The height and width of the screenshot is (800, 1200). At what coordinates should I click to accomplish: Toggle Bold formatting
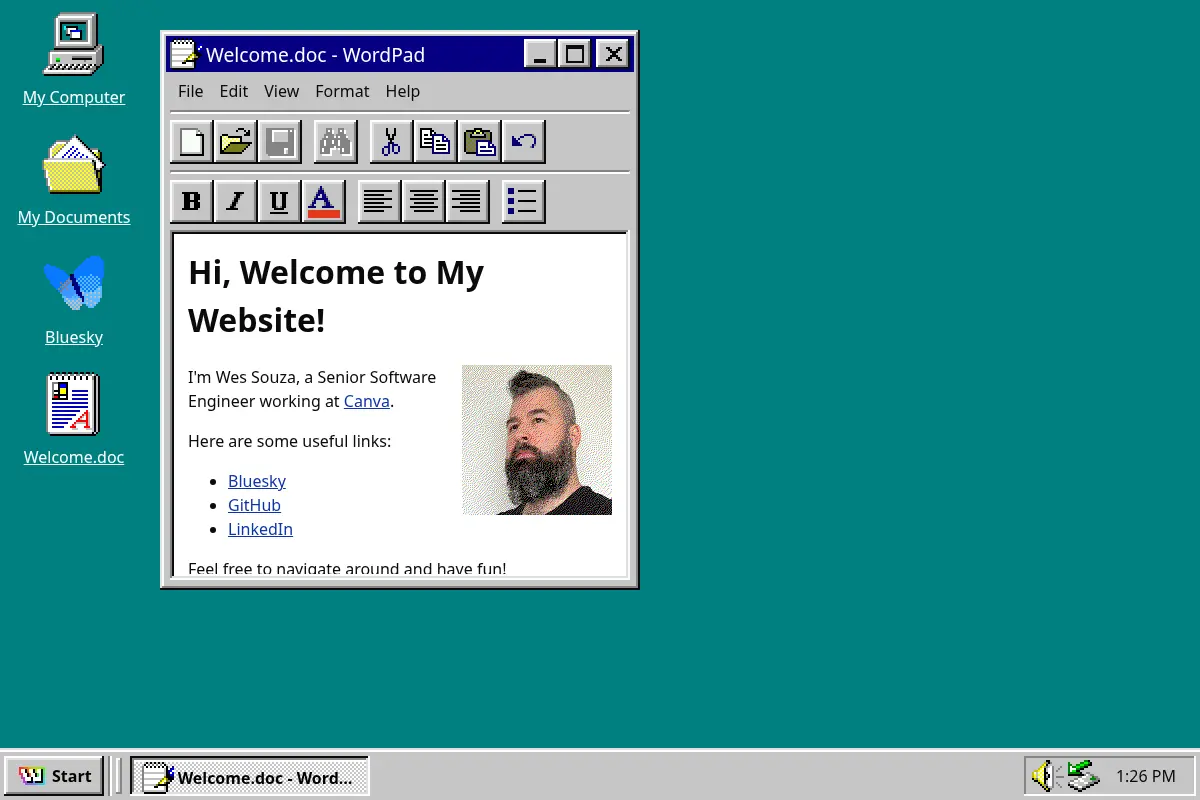point(192,202)
